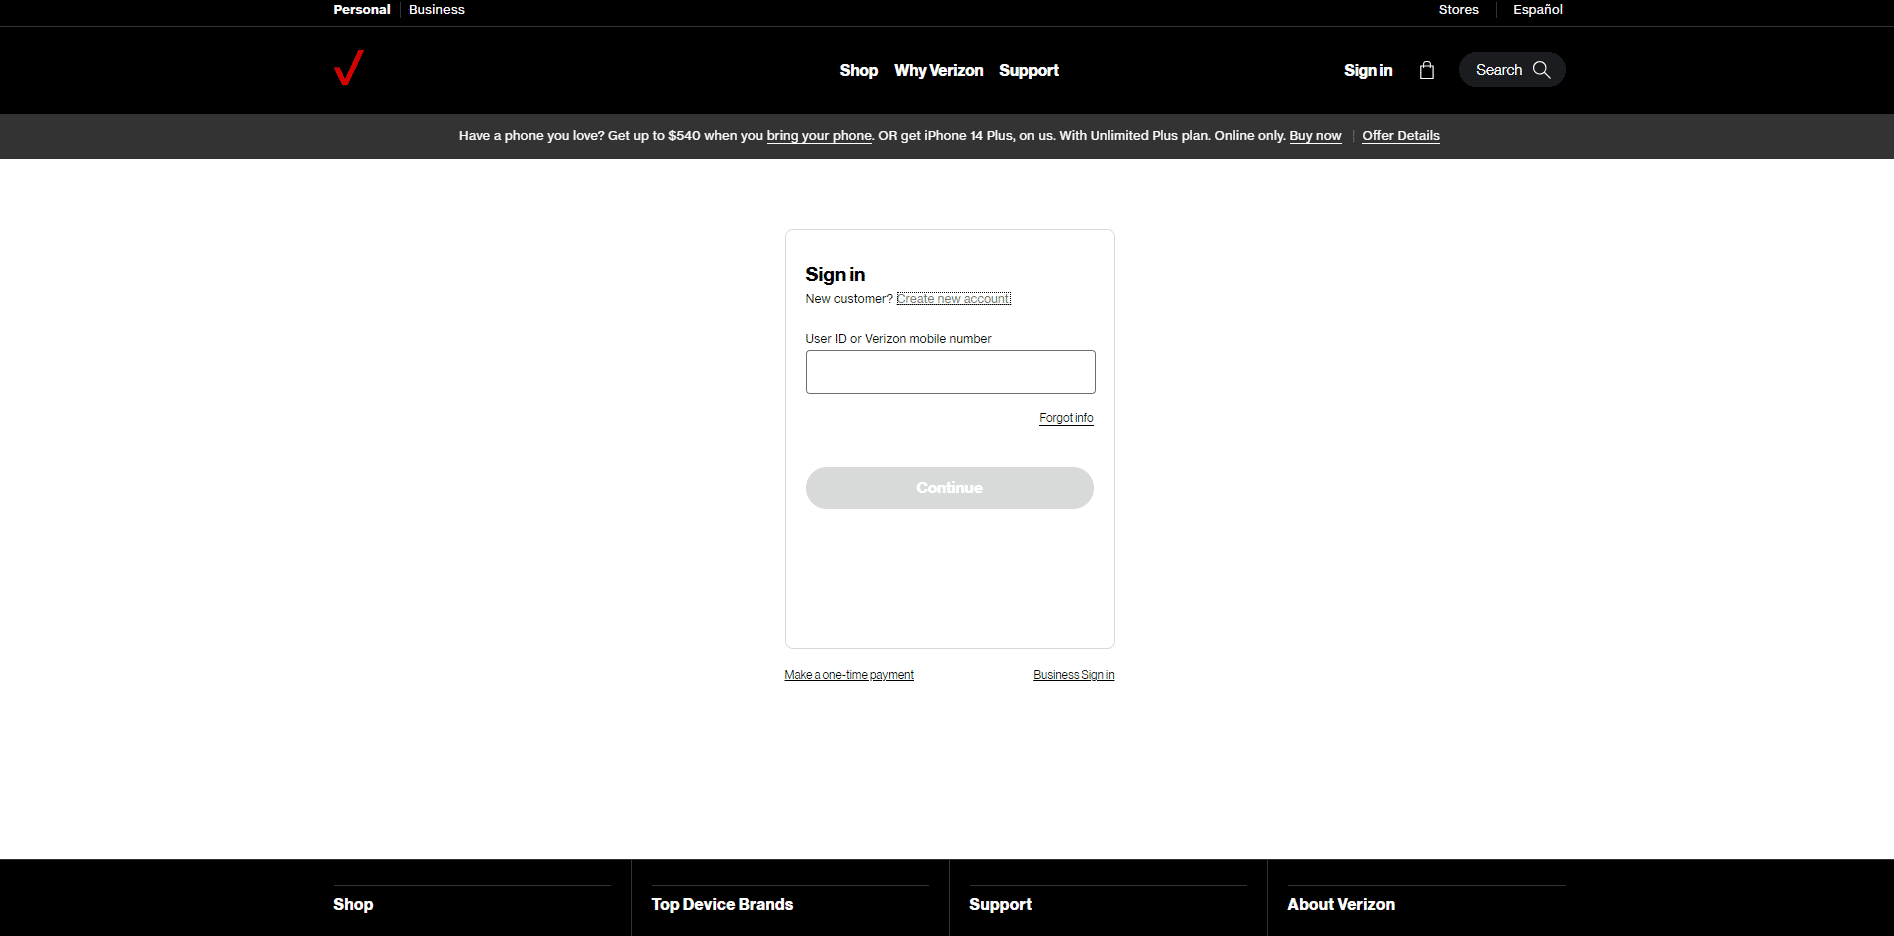View Offer Details in promo banner
Viewport: 1894px width, 936px height.
[x=1401, y=136]
